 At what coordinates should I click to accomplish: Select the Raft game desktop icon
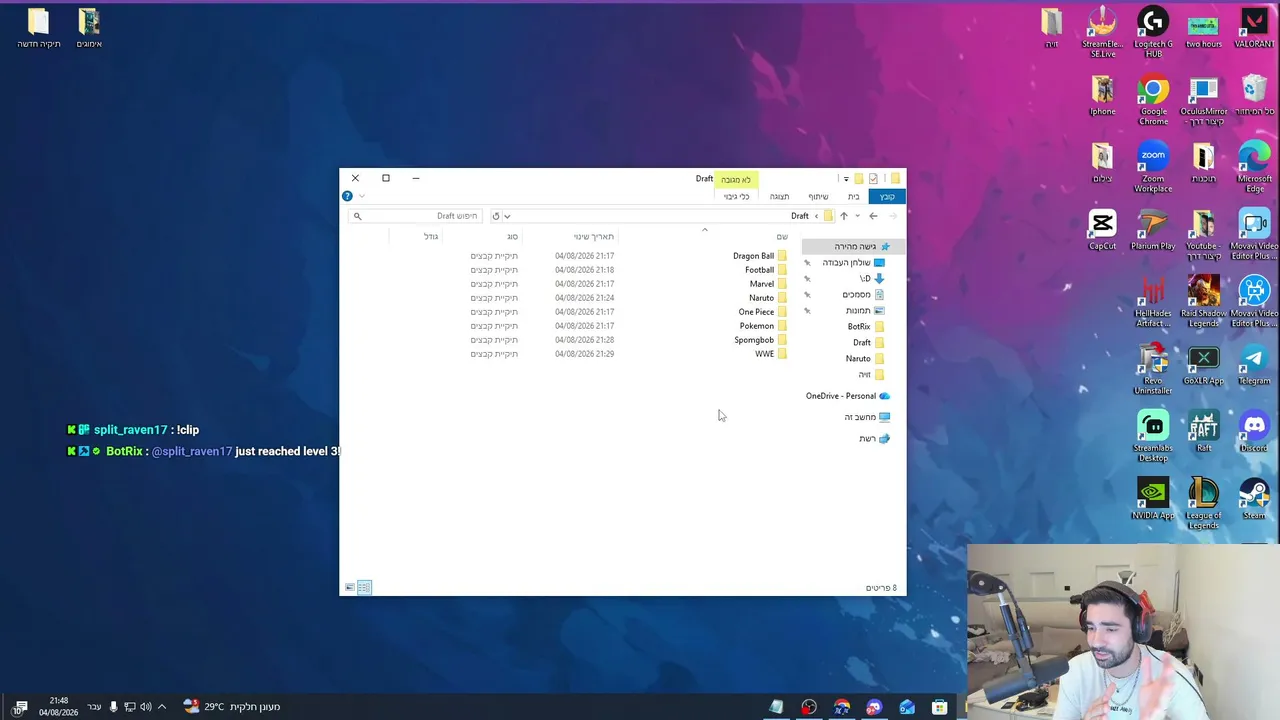tap(1203, 432)
